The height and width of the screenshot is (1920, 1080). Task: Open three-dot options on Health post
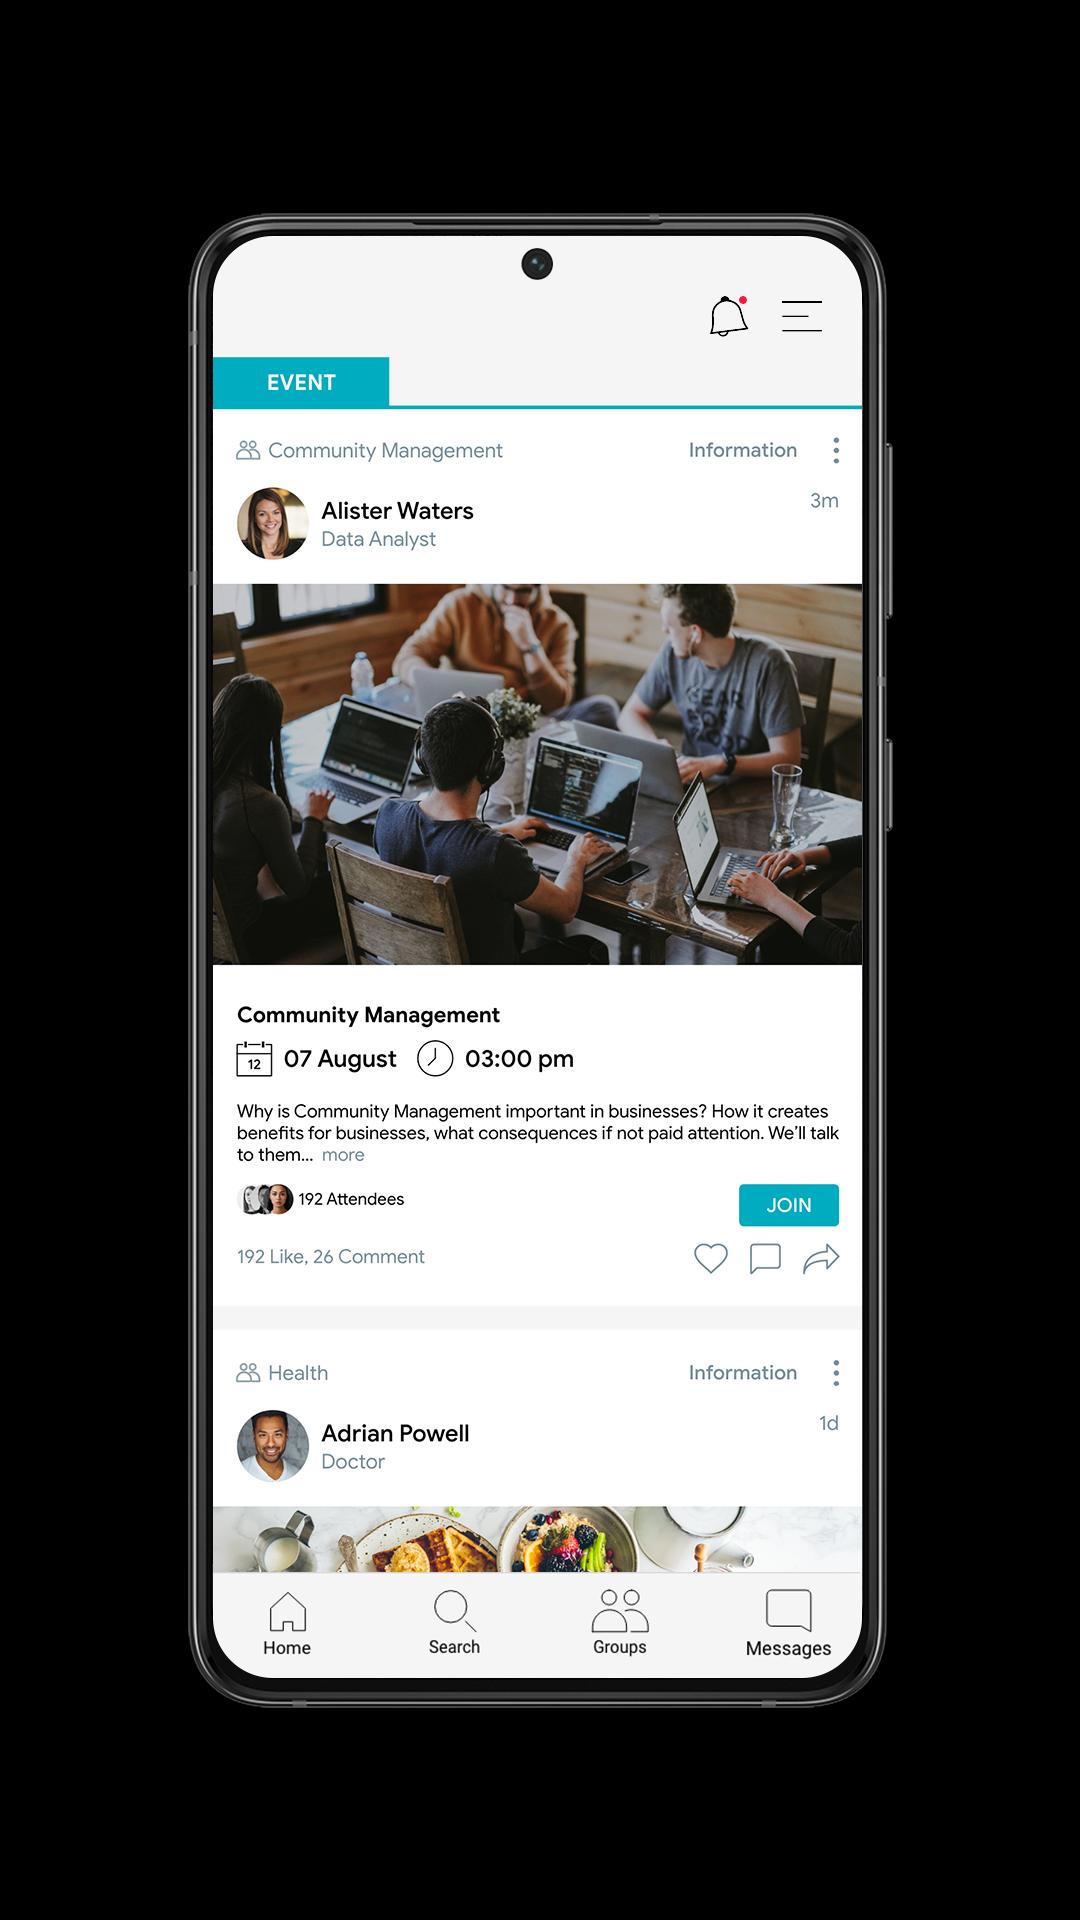[836, 1373]
